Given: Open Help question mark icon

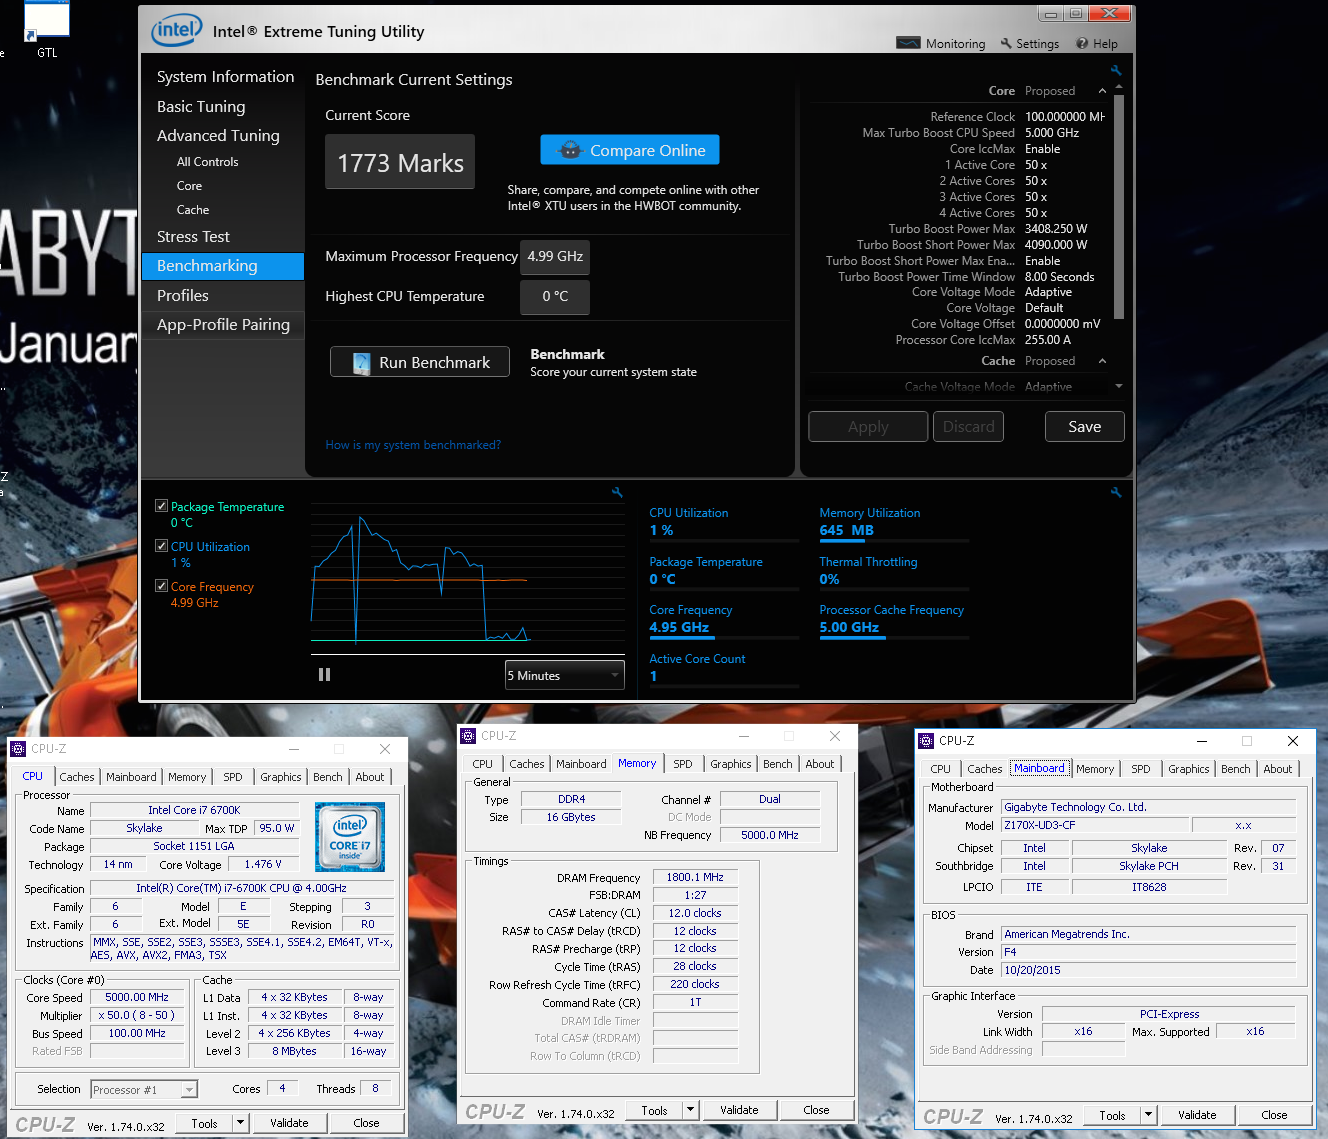Looking at the screenshot, I should [x=1082, y=43].
